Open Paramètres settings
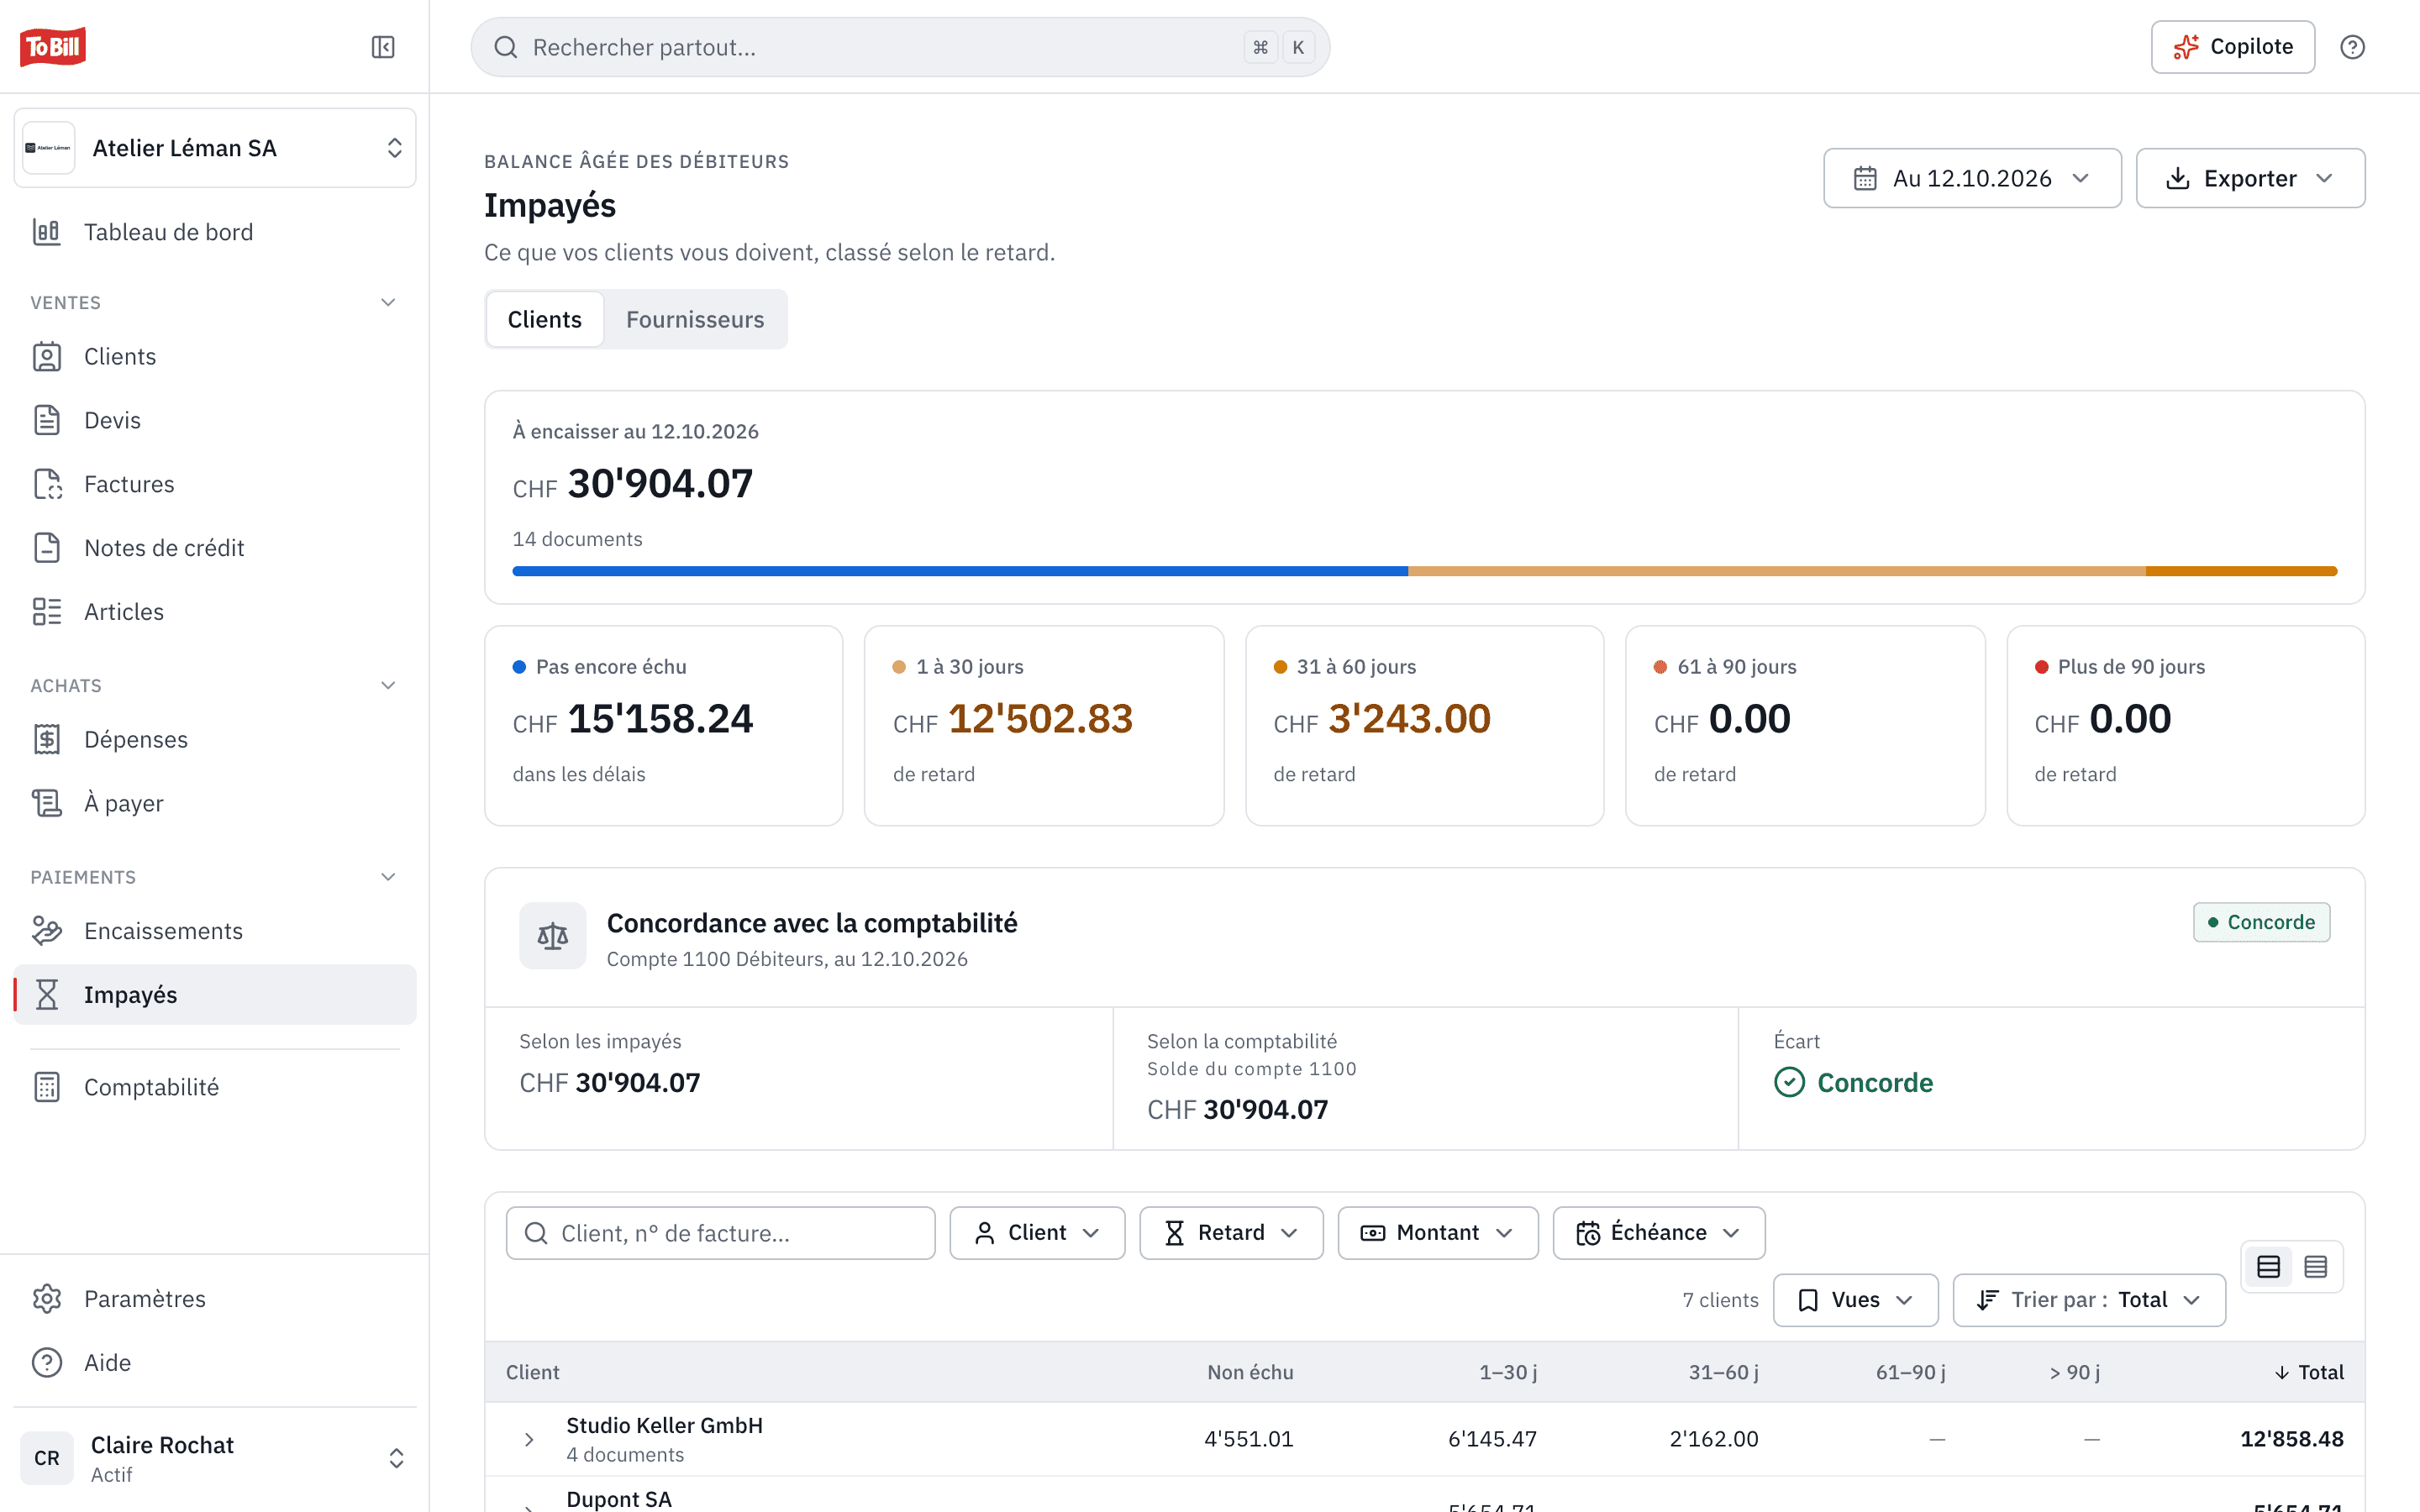 pyautogui.click(x=215, y=1299)
